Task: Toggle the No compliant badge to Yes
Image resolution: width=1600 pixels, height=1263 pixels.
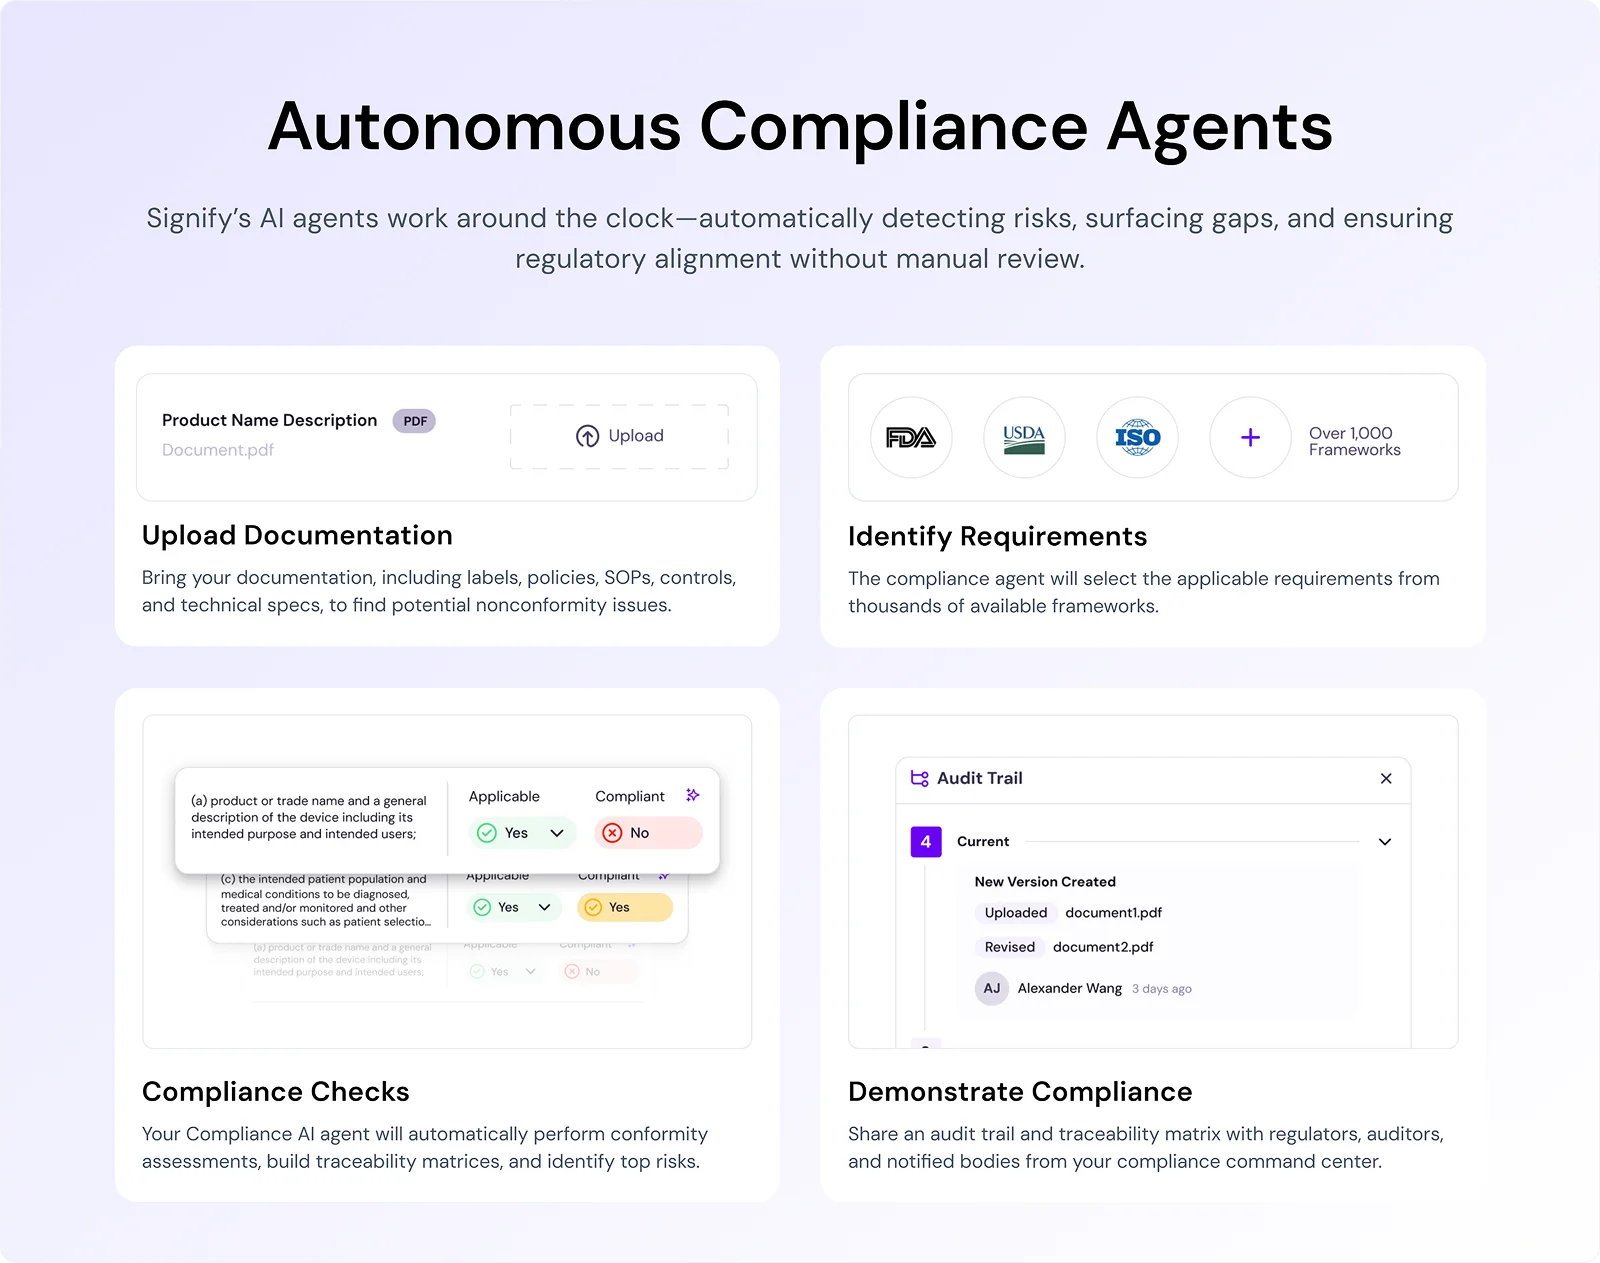Action: pos(648,832)
